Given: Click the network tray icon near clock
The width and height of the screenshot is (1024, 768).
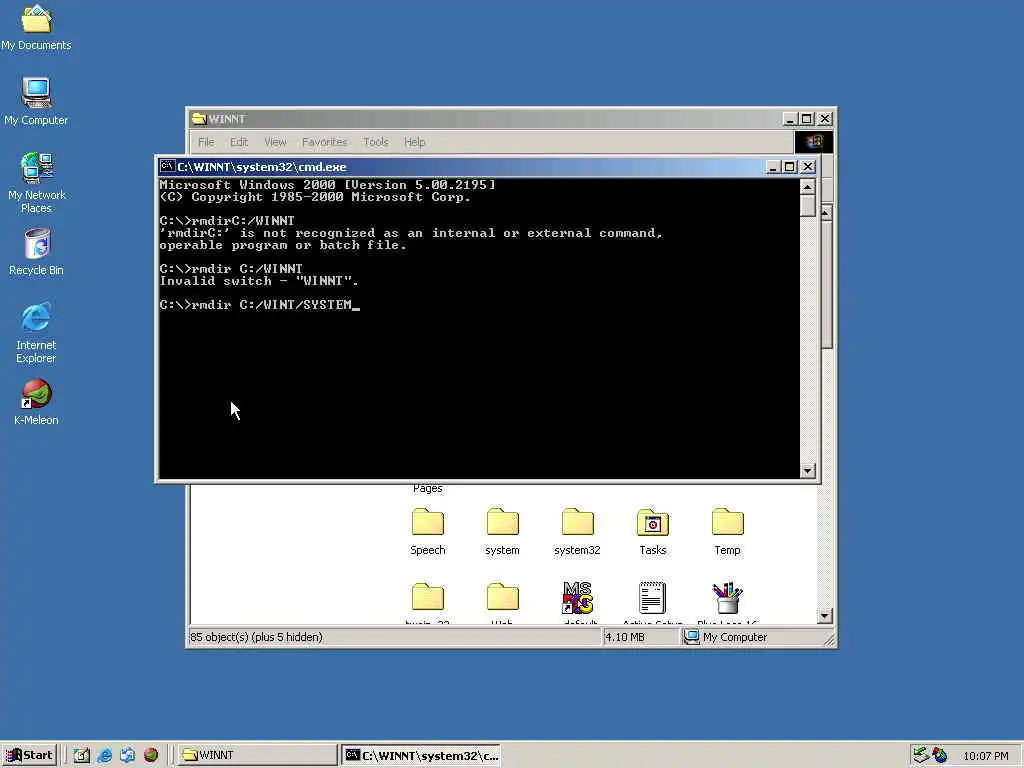Looking at the screenshot, I should [921, 755].
